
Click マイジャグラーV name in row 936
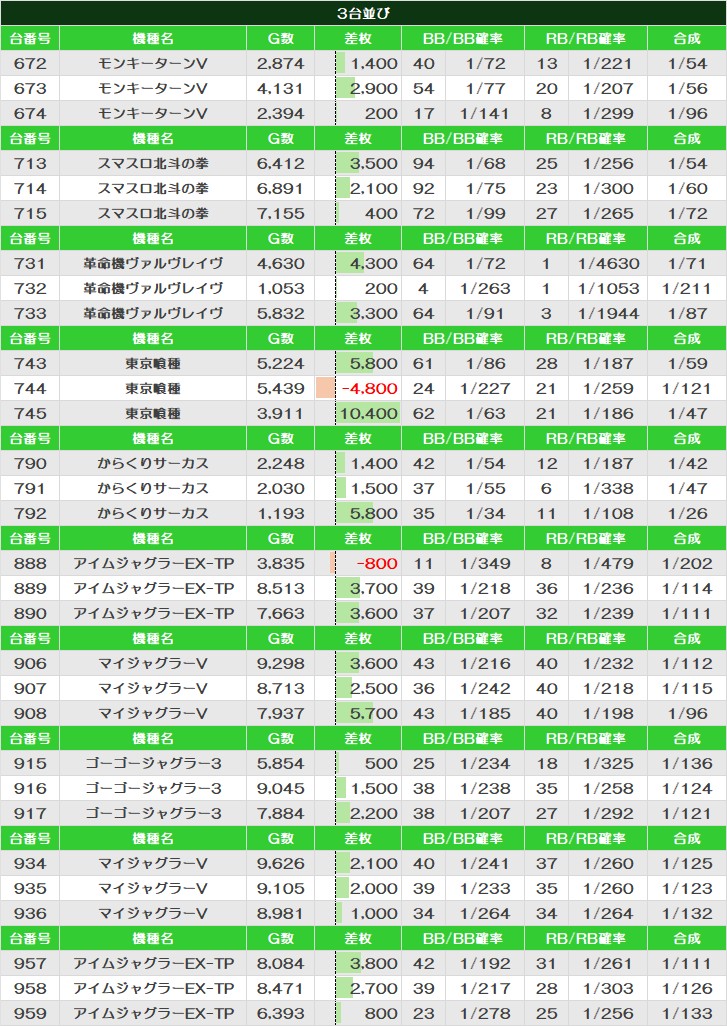(x=152, y=913)
